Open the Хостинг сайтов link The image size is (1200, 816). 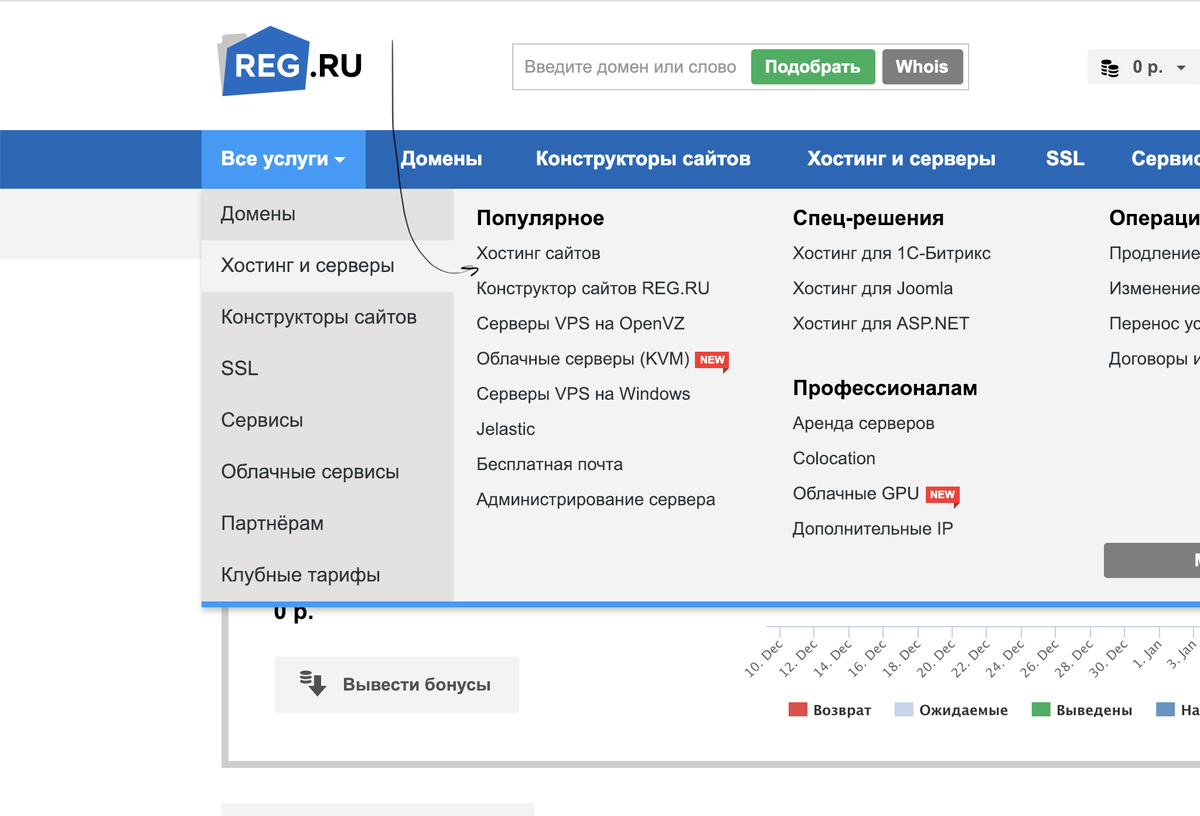[538, 253]
